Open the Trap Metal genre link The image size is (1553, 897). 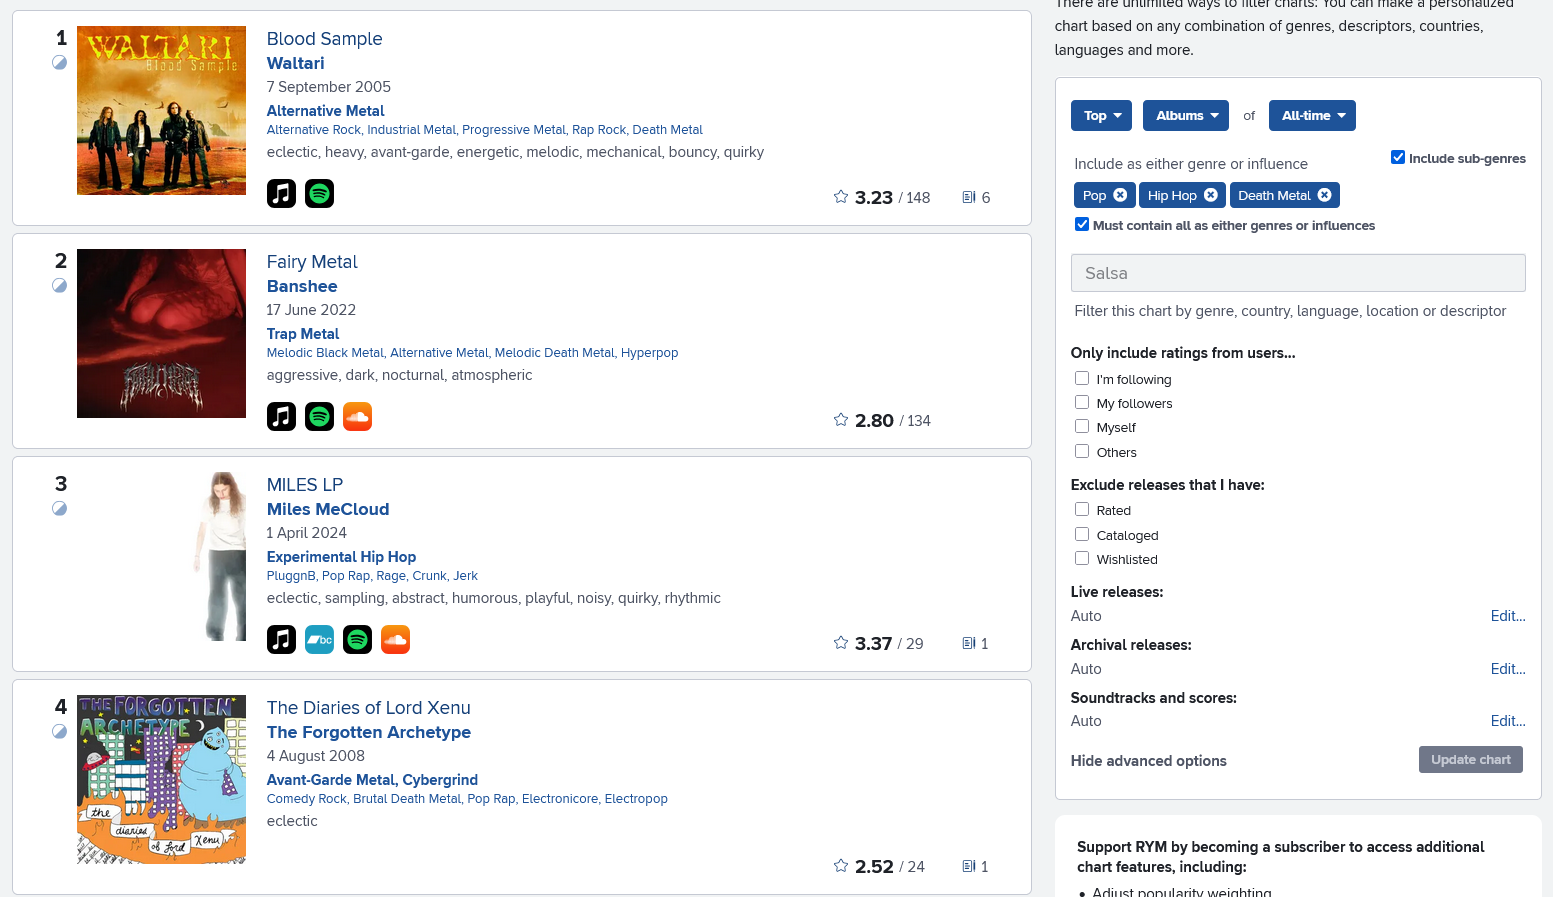[303, 334]
